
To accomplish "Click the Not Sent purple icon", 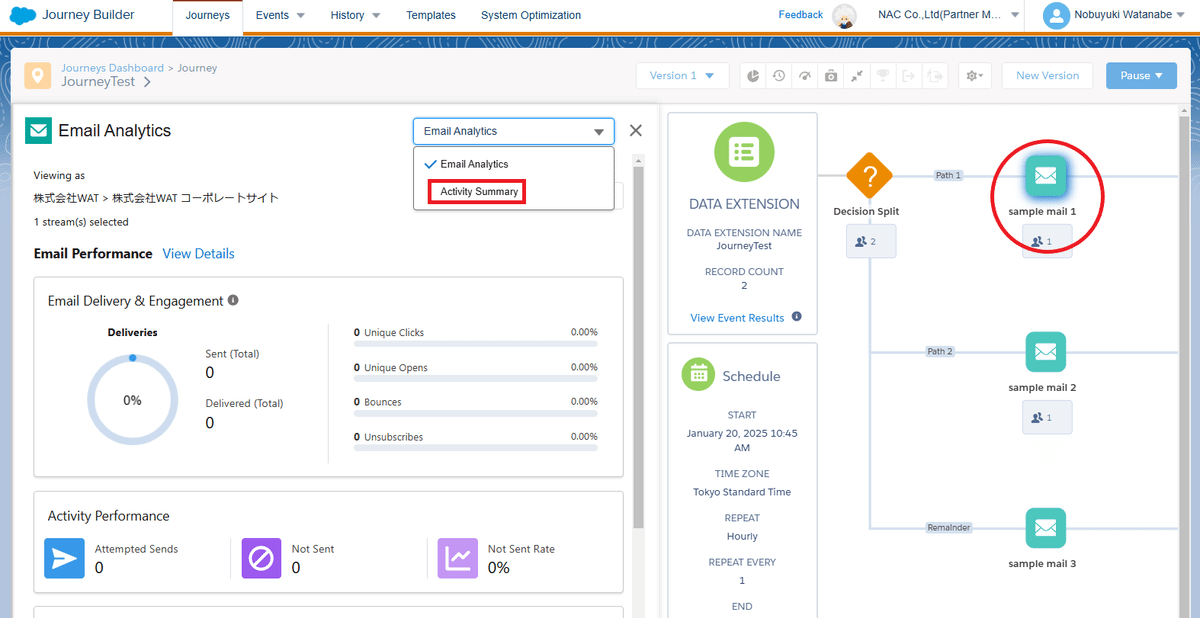I will click(261, 558).
